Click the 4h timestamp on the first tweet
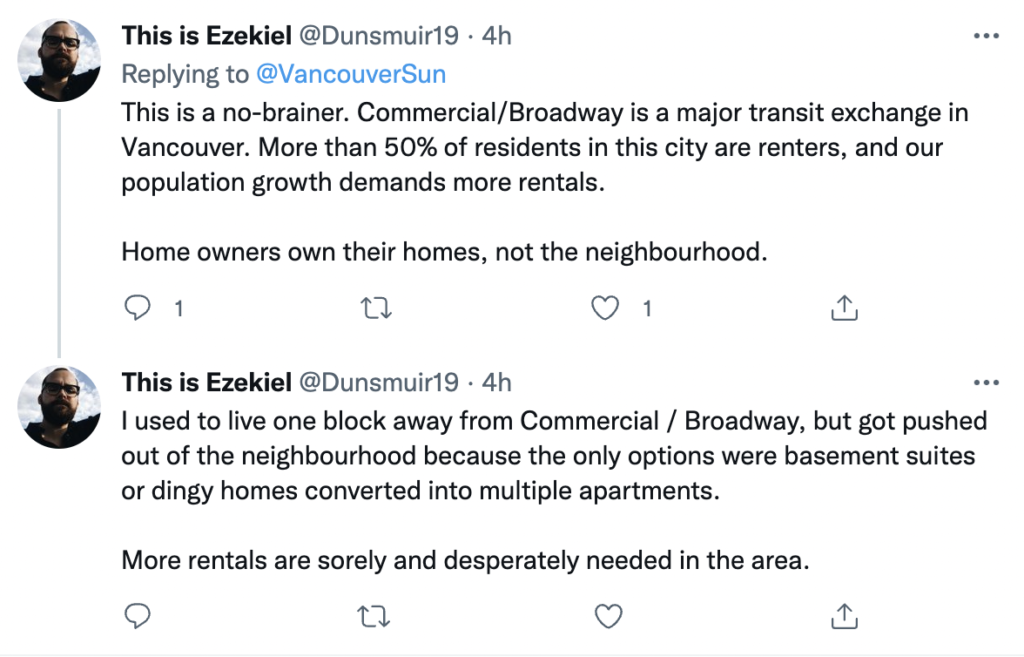Viewport: 1024px width, 657px height. [496, 36]
